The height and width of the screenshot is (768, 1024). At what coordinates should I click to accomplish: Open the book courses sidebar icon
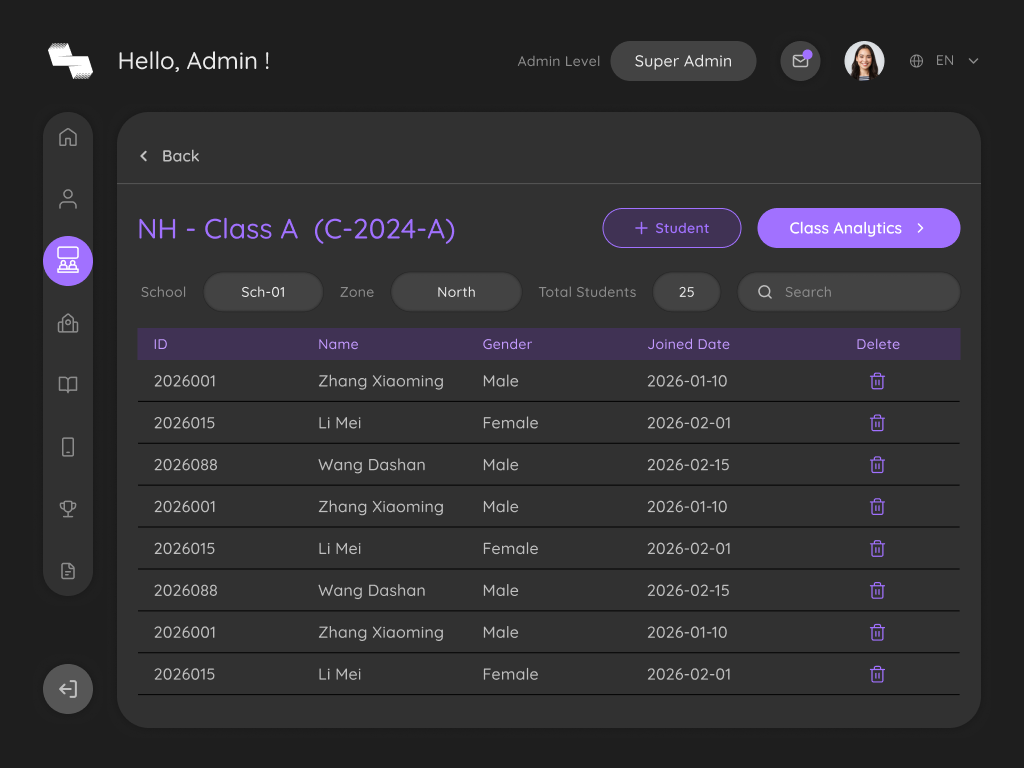pos(68,385)
